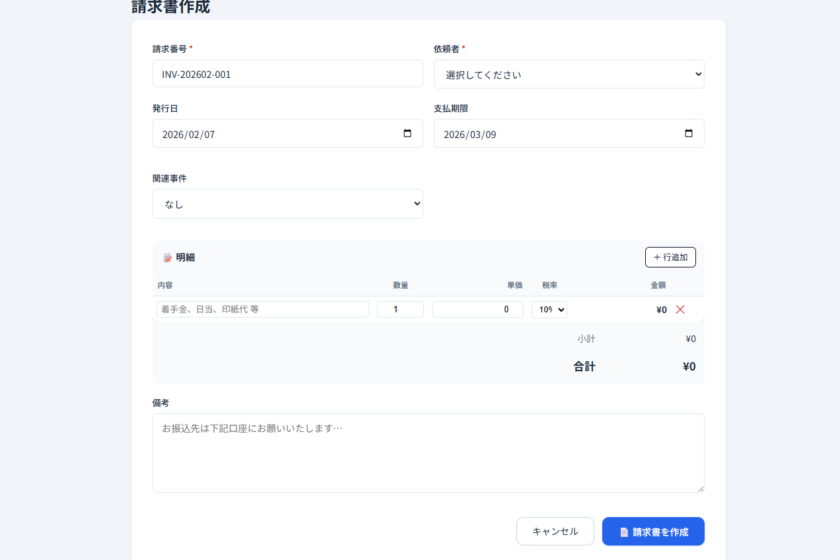Expand the 関連事件 dropdown
The width and height of the screenshot is (840, 560).
pos(287,204)
